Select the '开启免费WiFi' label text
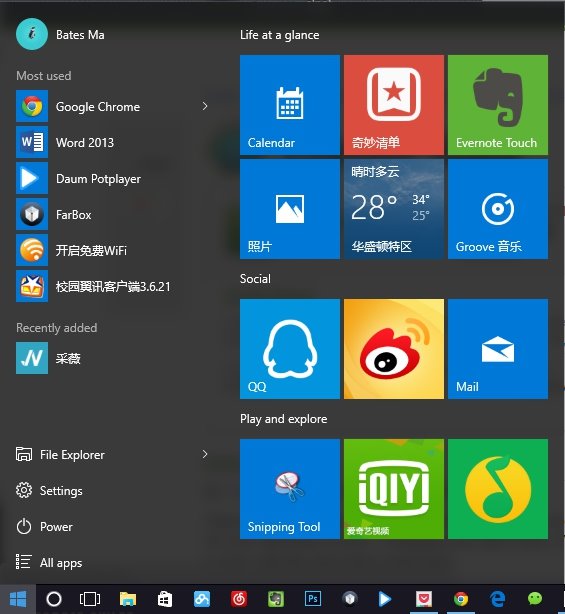 point(91,250)
